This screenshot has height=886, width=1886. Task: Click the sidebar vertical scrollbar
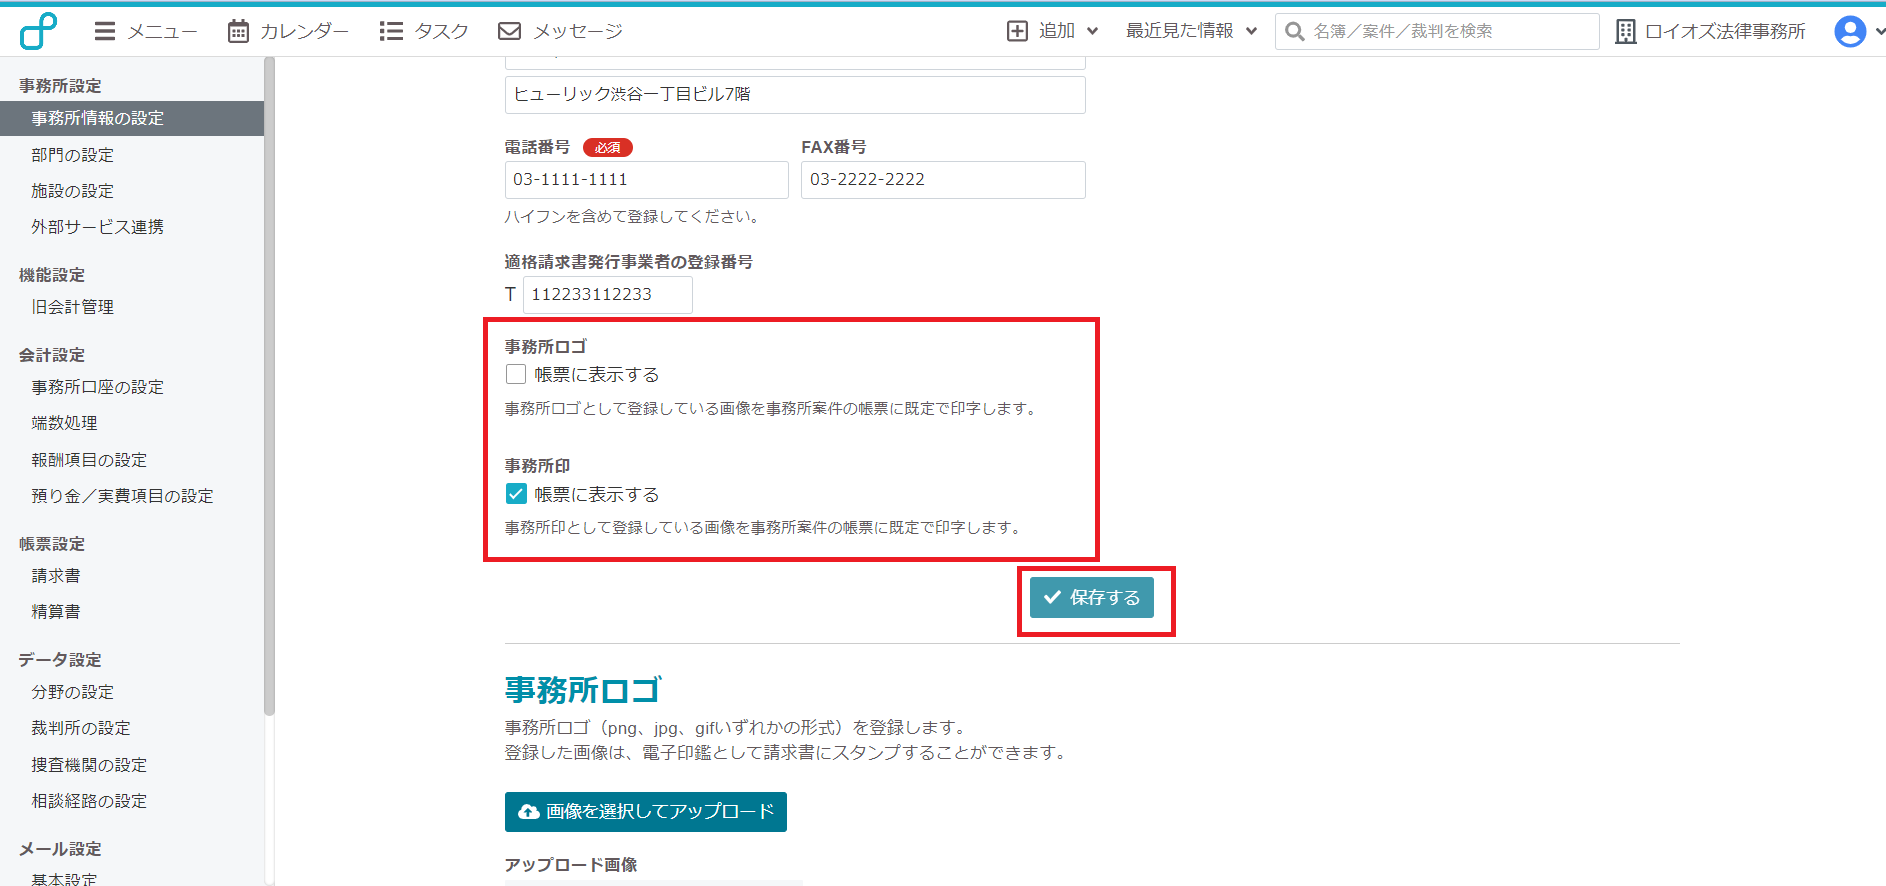[x=269, y=386]
